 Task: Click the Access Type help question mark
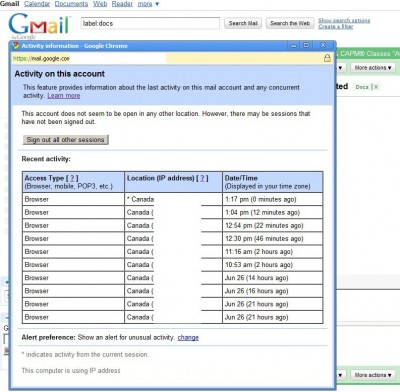pos(72,178)
